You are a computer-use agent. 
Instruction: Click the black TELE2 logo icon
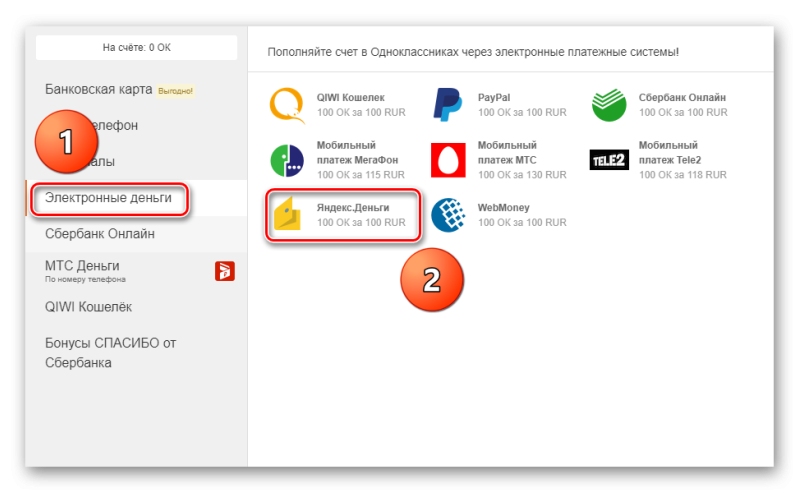tap(609, 160)
